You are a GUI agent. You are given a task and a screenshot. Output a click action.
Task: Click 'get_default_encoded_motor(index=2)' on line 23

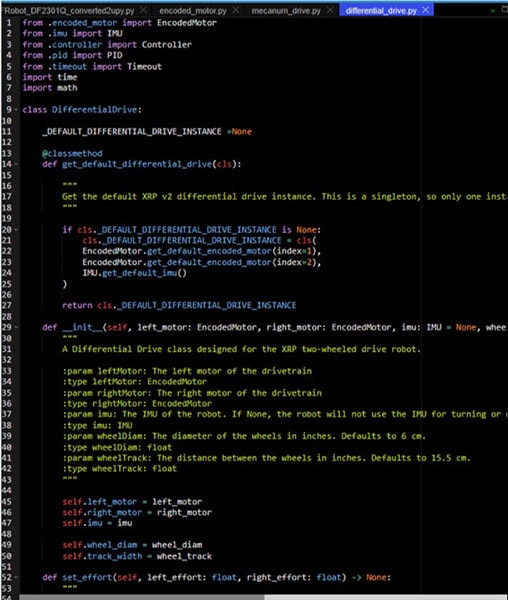(x=233, y=262)
